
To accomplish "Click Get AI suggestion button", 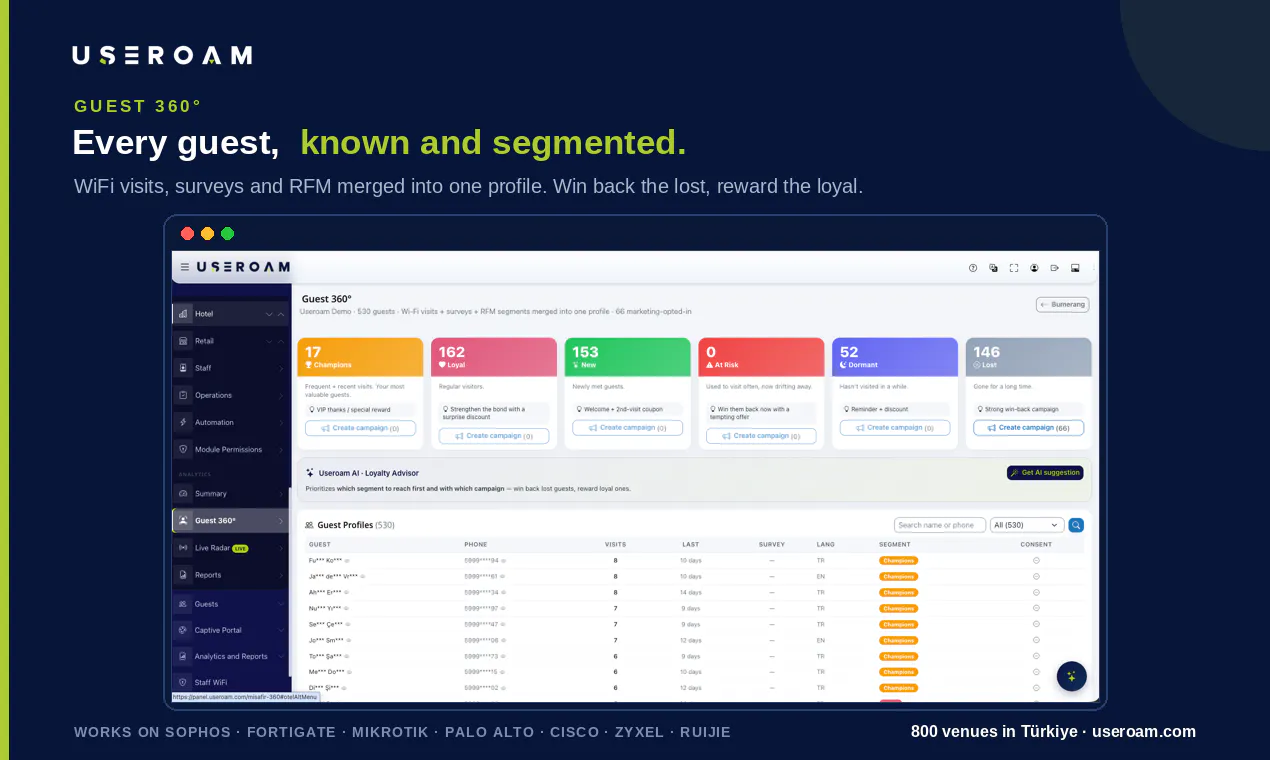I will pyautogui.click(x=1045, y=473).
